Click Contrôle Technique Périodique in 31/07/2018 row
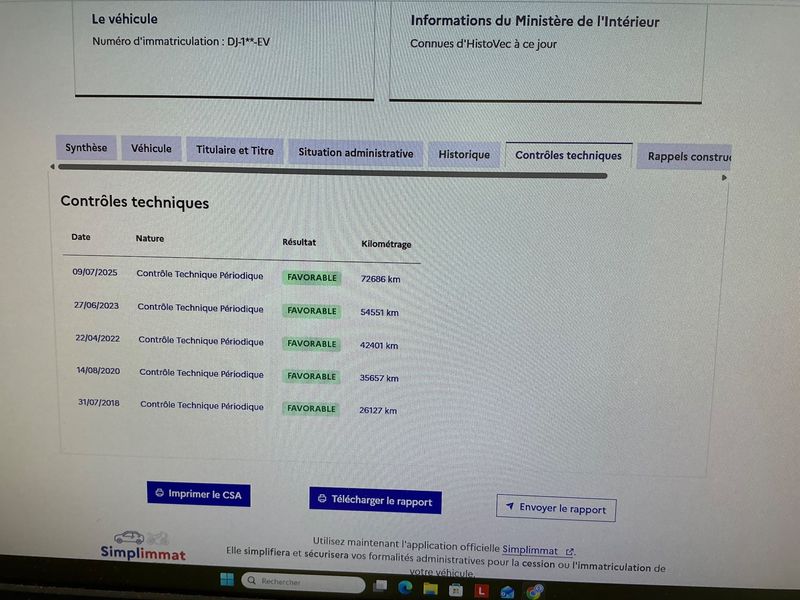This screenshot has width=800, height=600. tap(202, 406)
